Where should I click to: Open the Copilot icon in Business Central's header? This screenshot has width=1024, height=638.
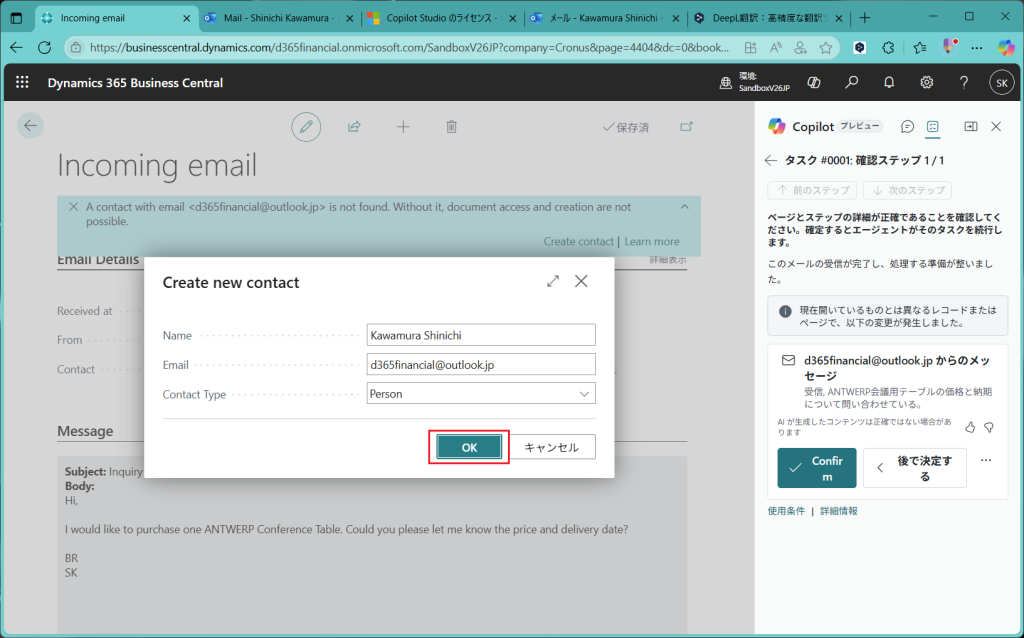click(814, 82)
